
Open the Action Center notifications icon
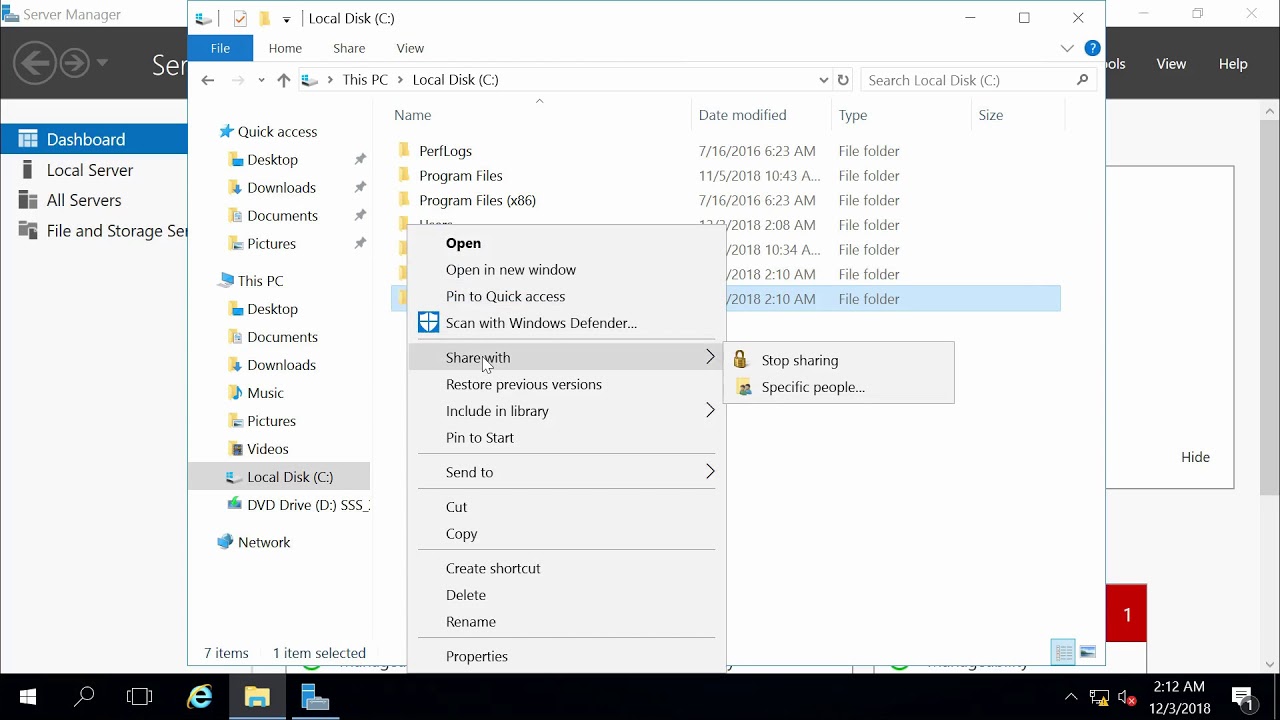pos(1242,697)
